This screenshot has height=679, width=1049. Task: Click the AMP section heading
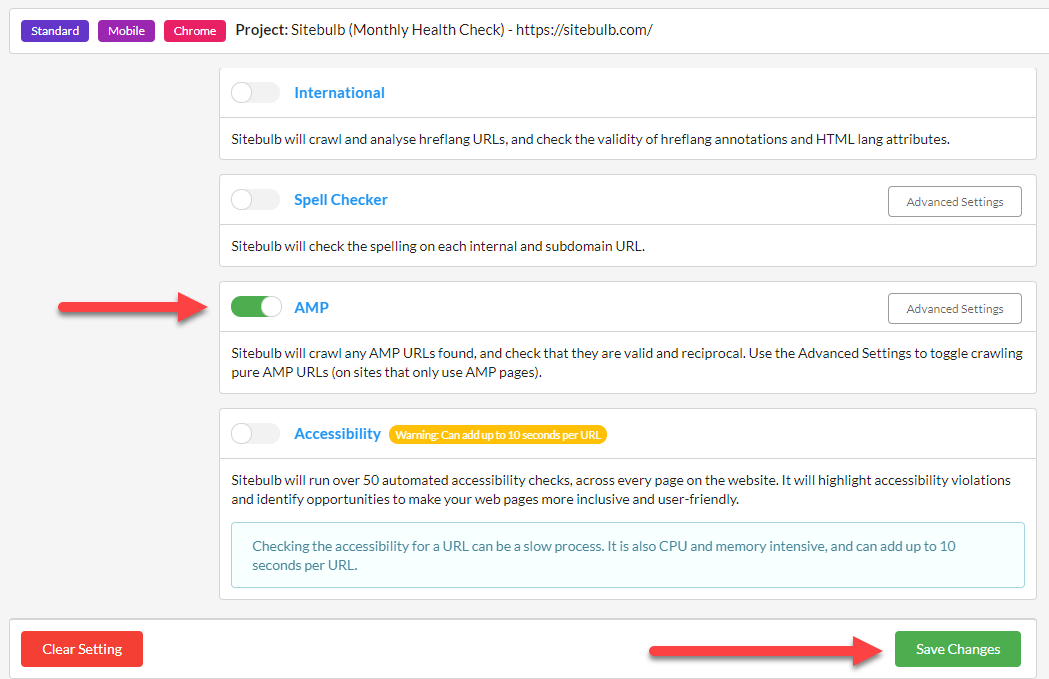tap(311, 308)
